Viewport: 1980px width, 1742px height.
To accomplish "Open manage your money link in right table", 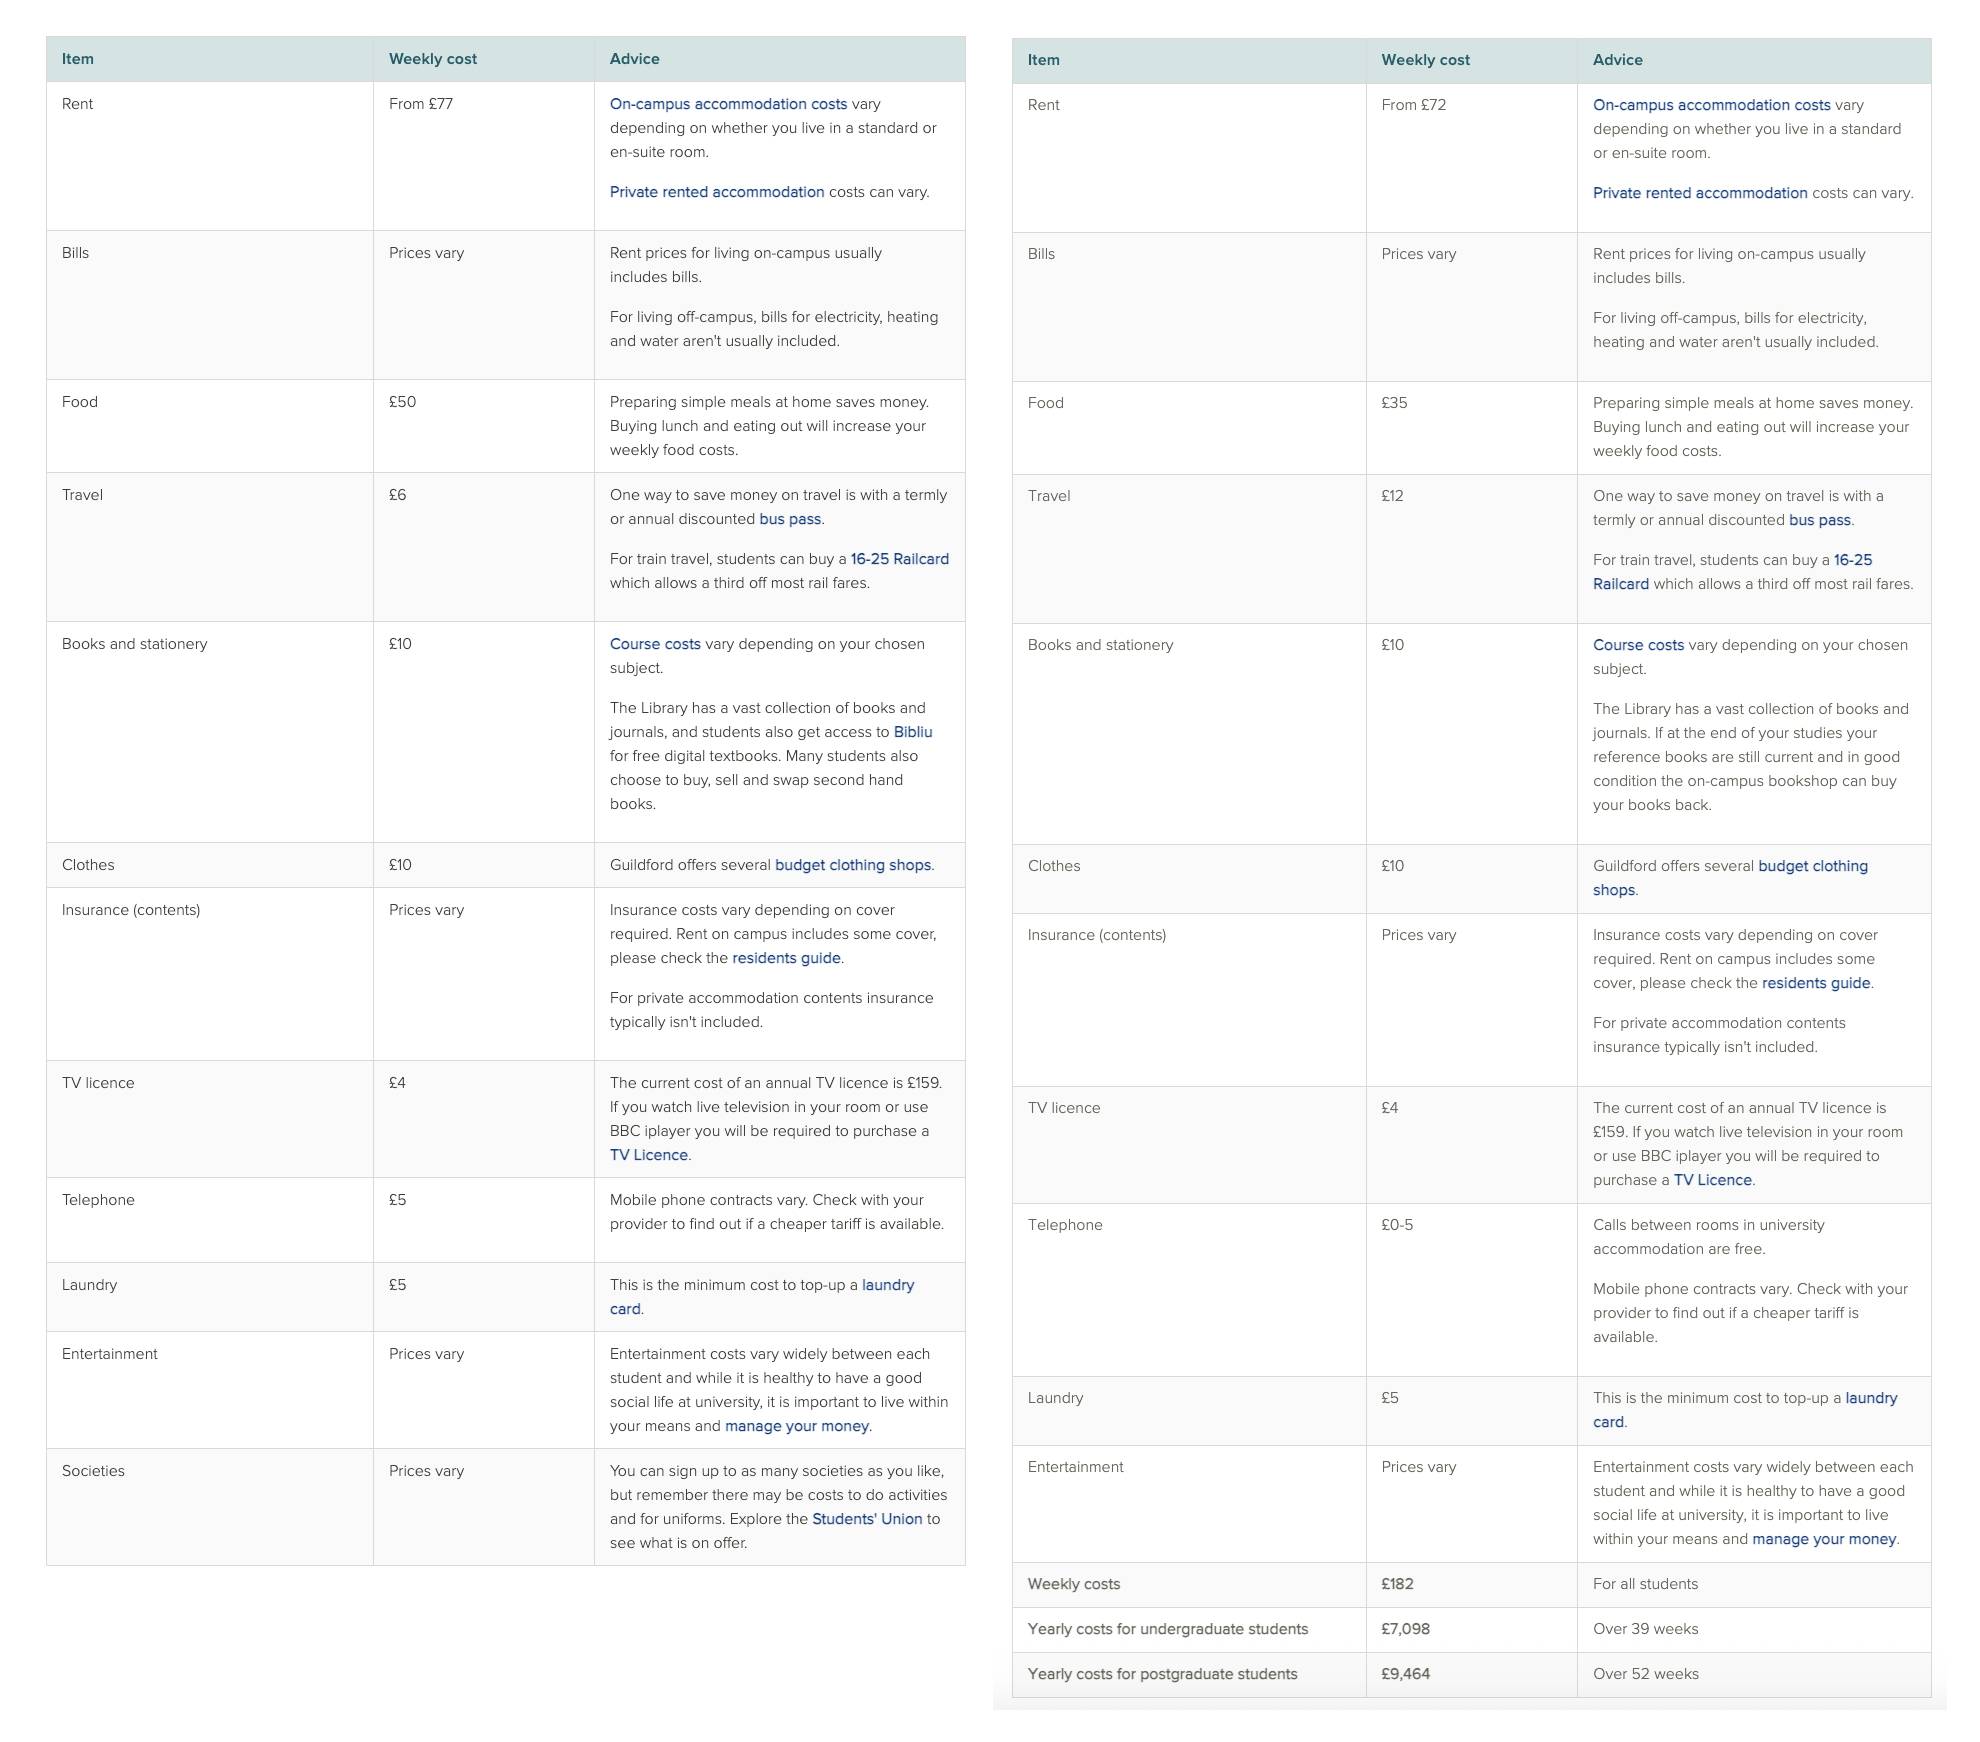I will tap(1823, 1539).
